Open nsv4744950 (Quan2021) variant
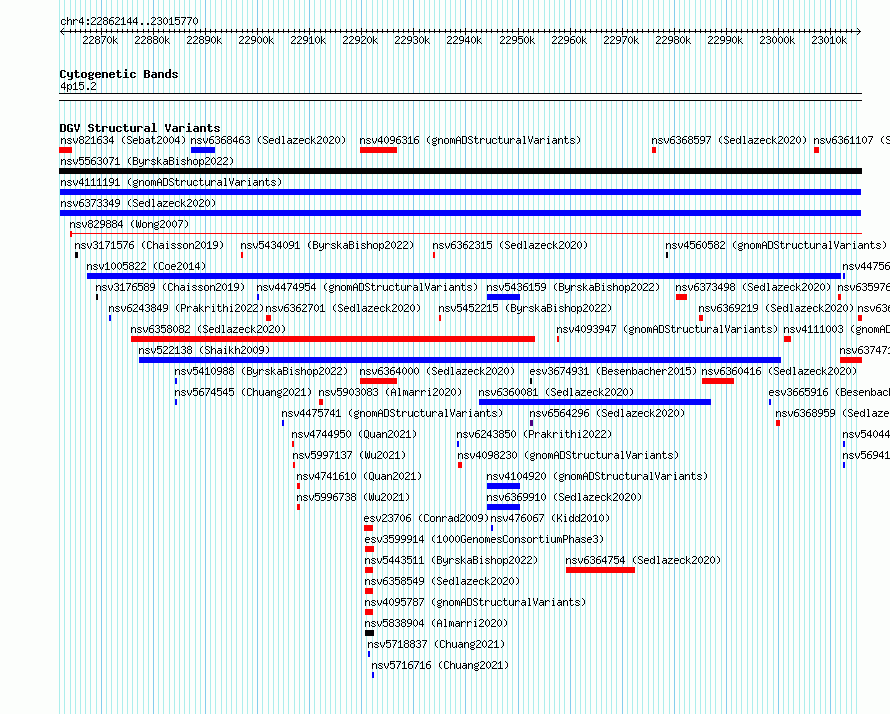The image size is (890, 714). pos(354,434)
